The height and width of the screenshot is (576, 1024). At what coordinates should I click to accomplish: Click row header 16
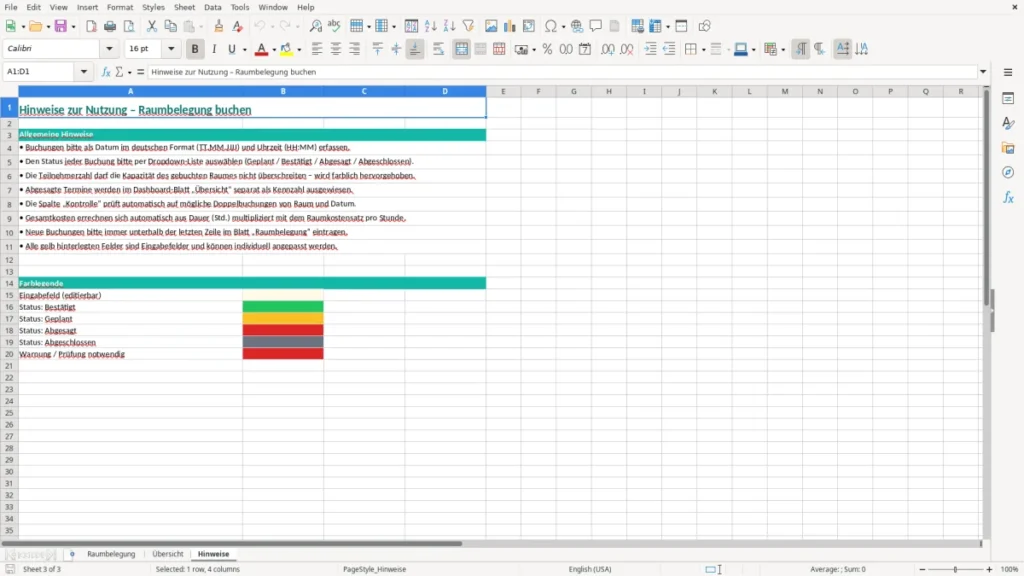point(9,307)
